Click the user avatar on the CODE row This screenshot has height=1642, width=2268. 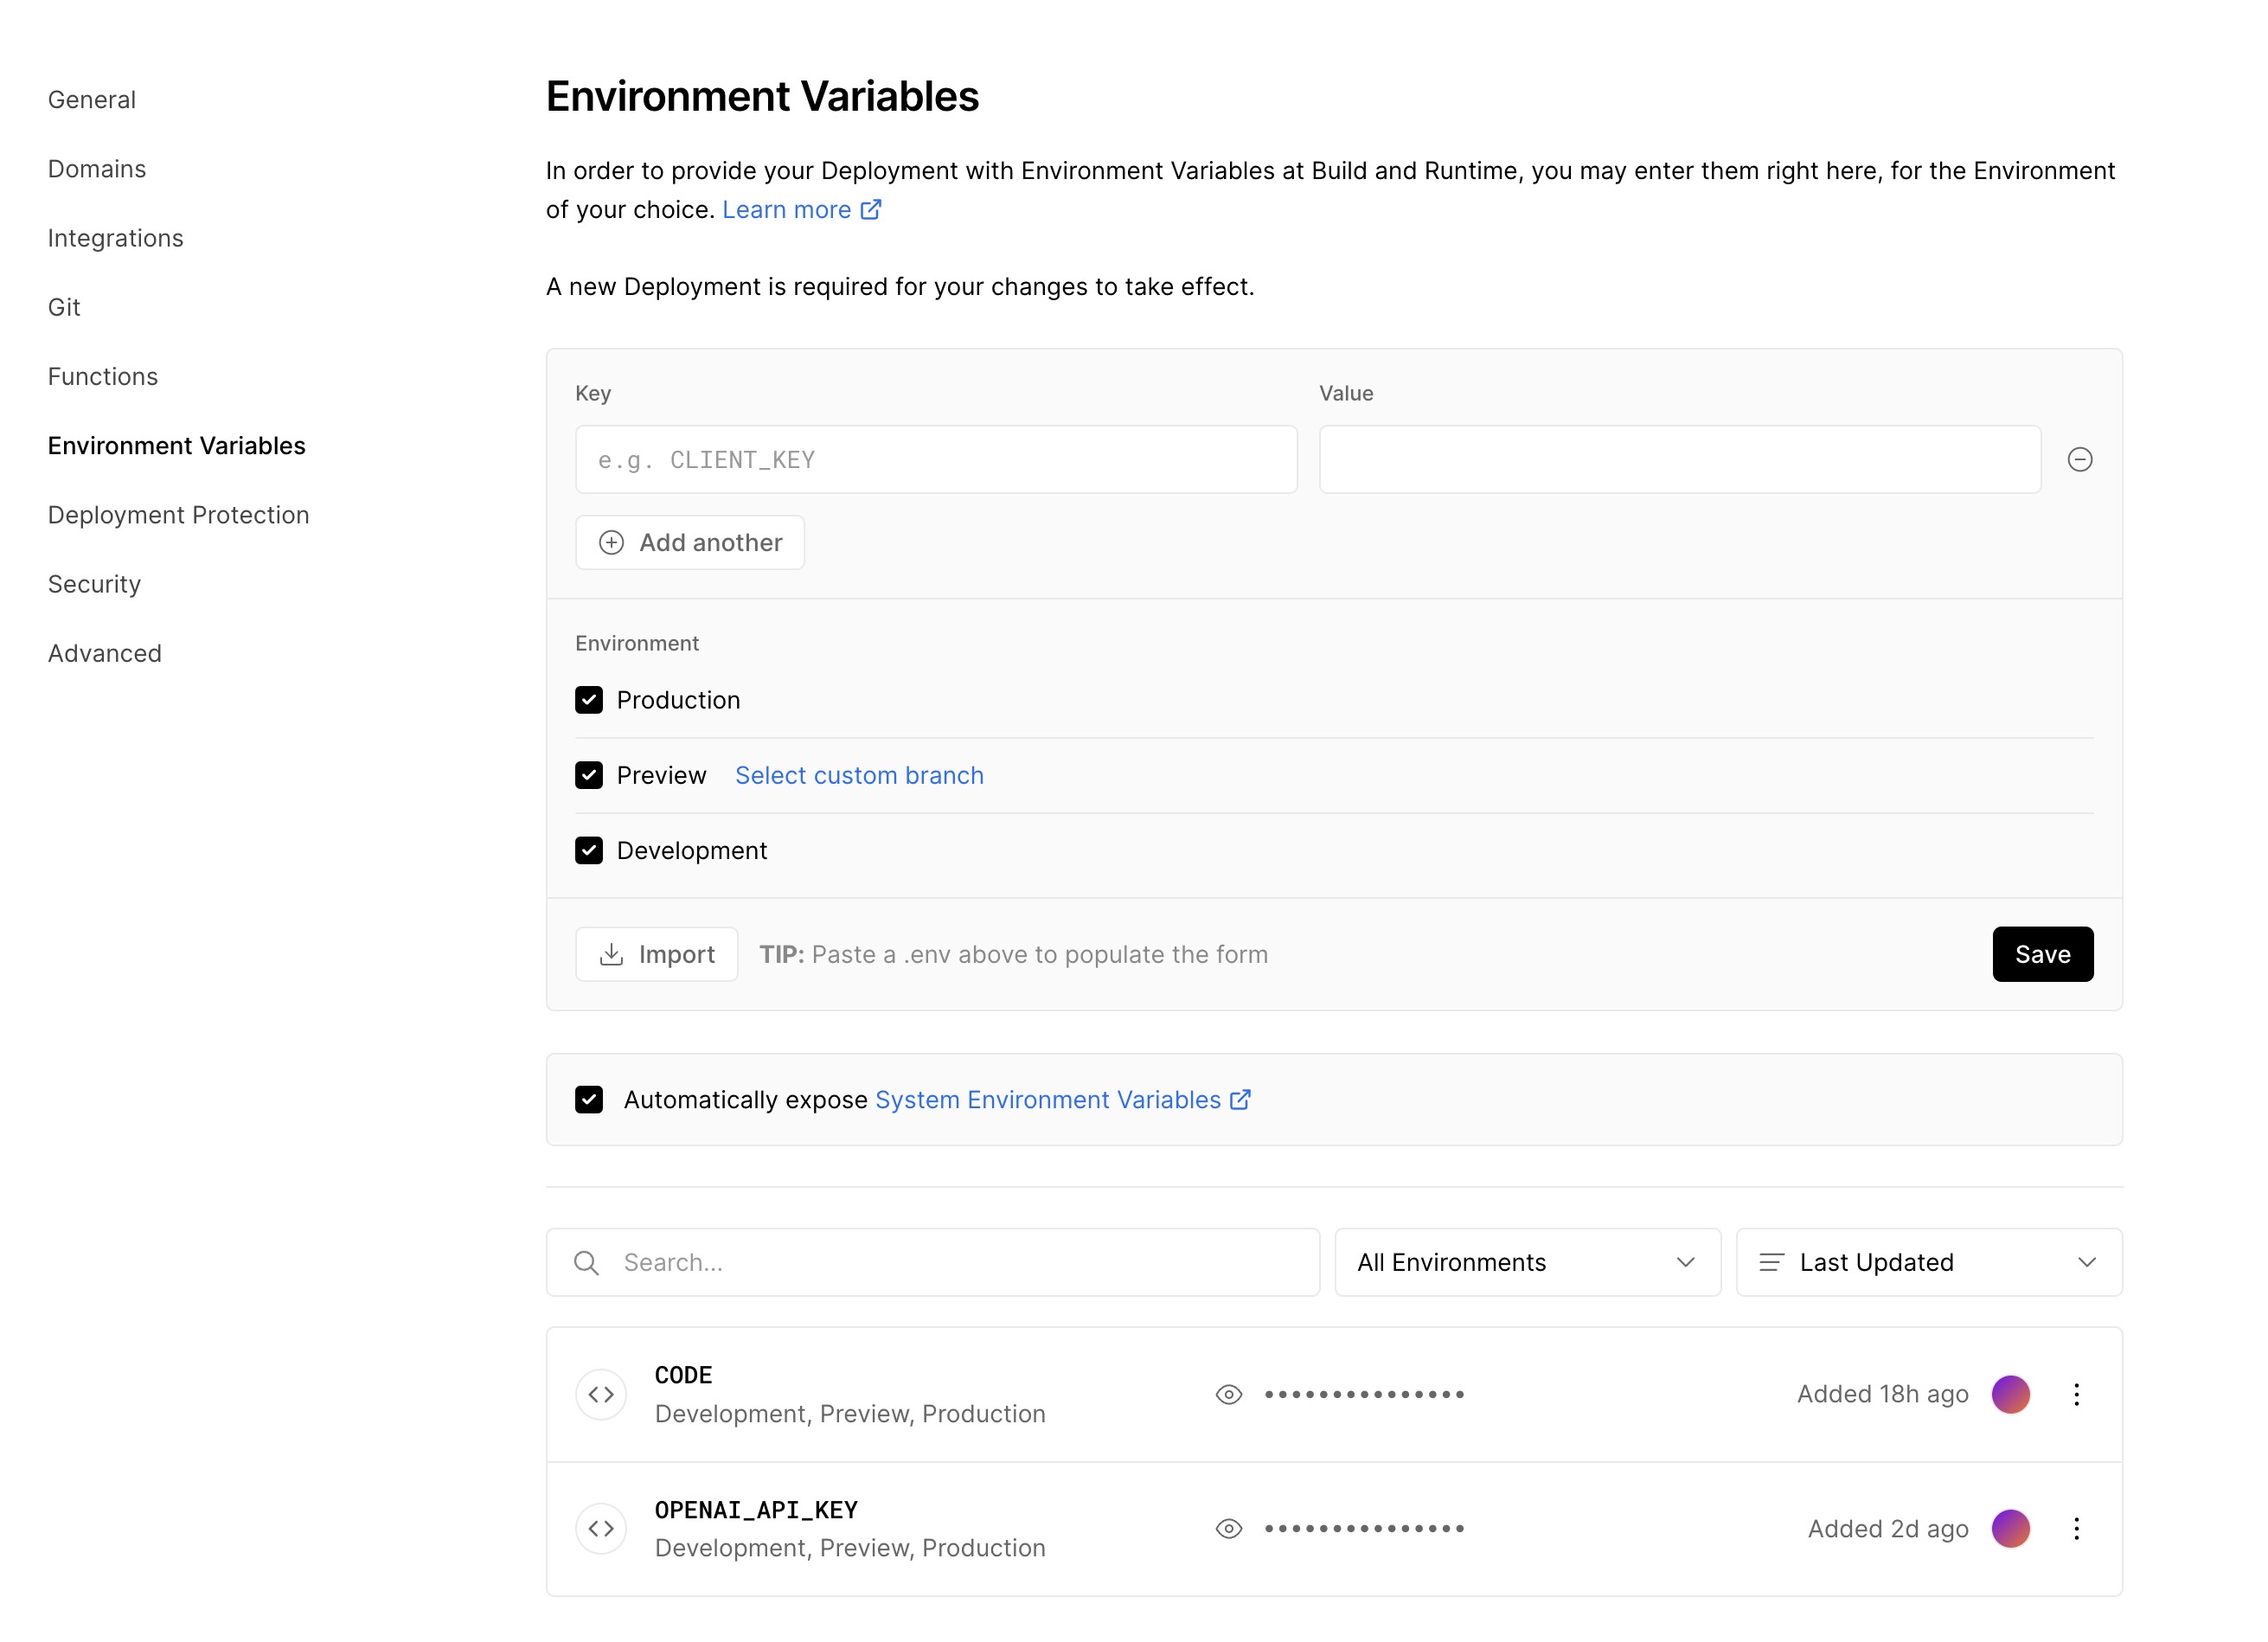pos(2010,1394)
